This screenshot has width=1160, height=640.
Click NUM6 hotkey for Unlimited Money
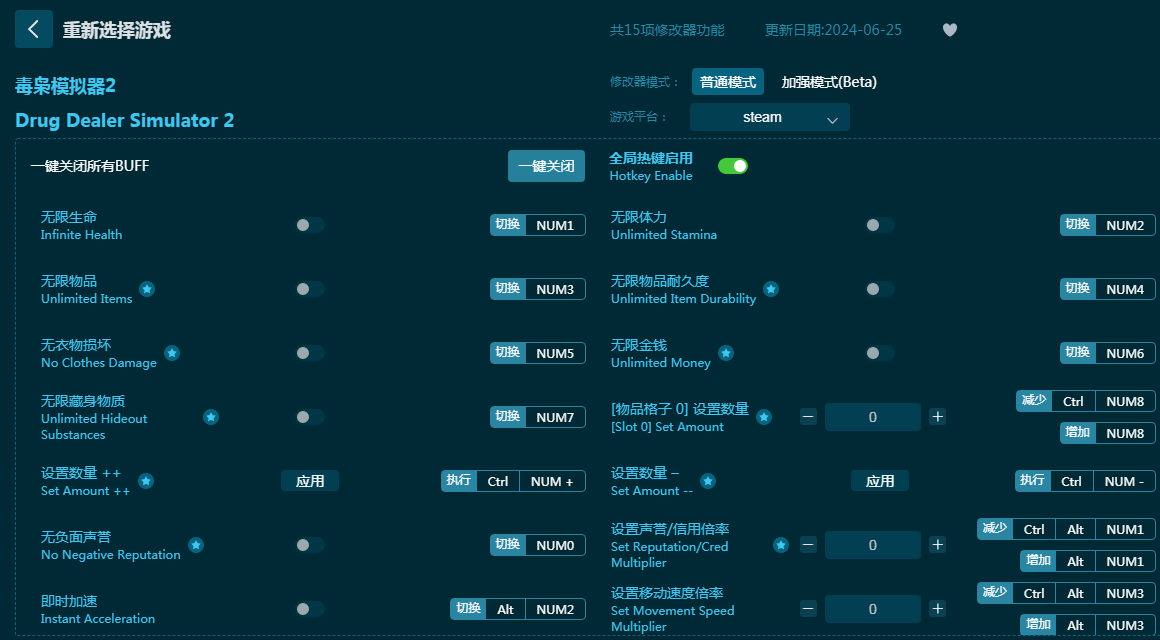pyautogui.click(x=1125, y=353)
